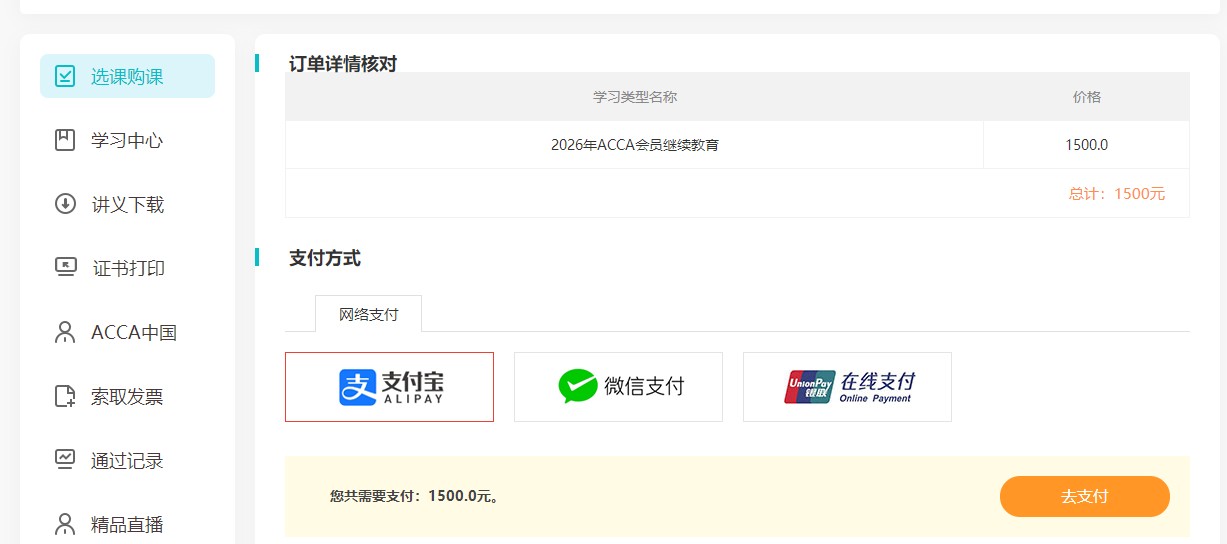Choose 微信支付 payment option
The height and width of the screenshot is (544, 1227).
point(618,387)
